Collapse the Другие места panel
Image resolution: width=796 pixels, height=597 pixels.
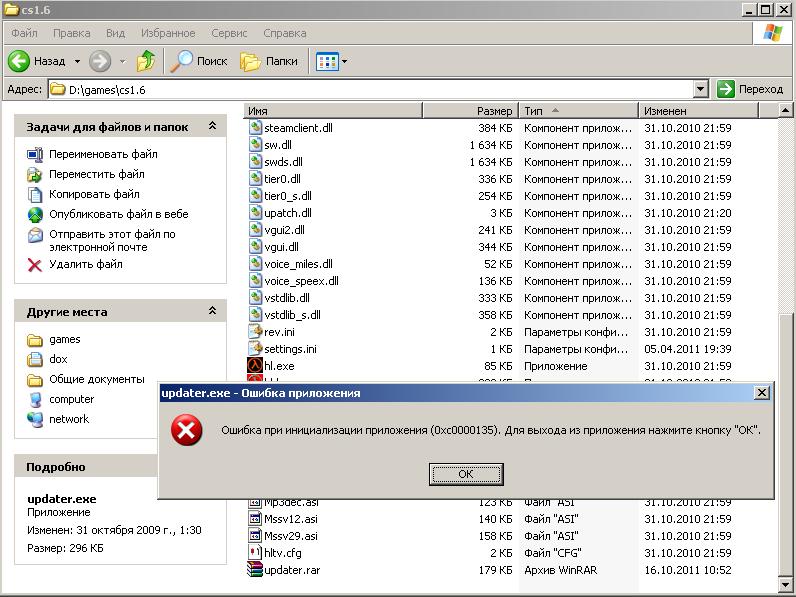coord(213,311)
